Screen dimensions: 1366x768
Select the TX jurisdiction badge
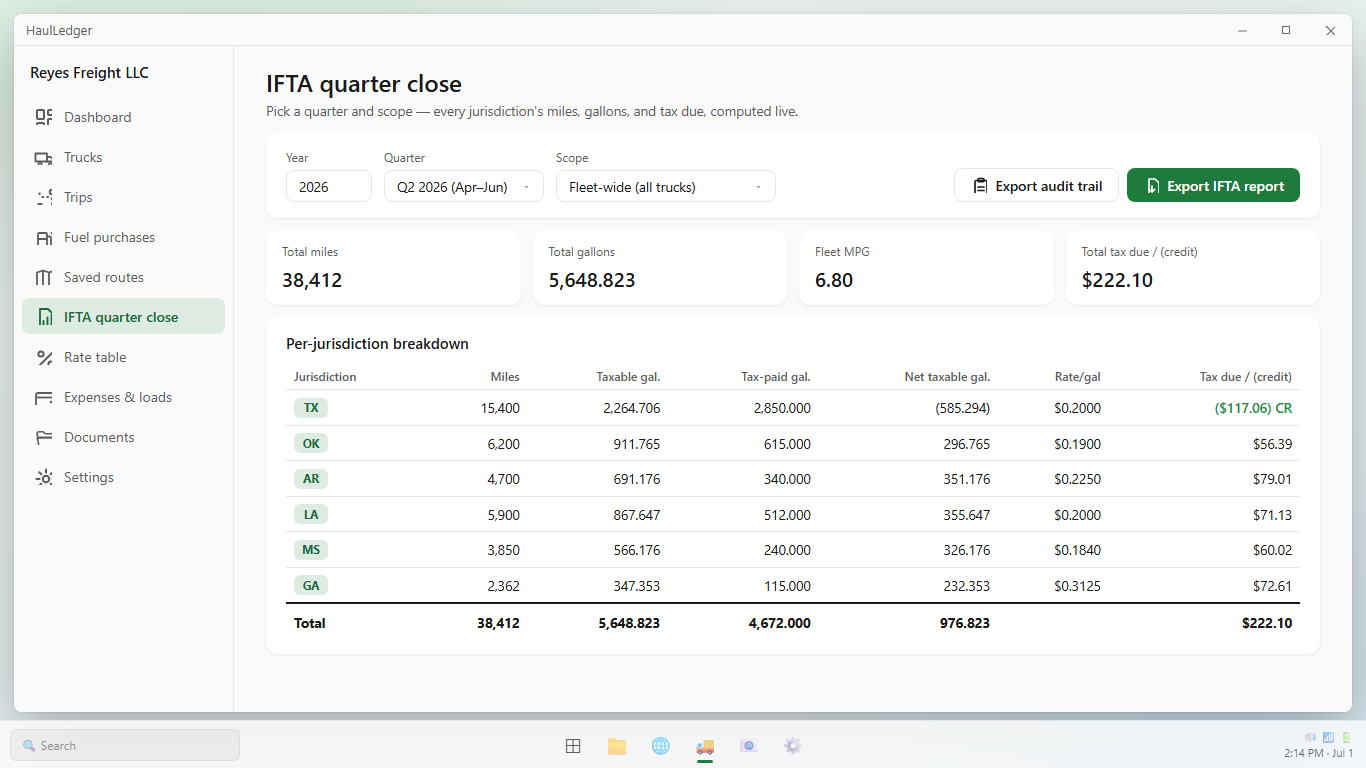[x=311, y=408]
